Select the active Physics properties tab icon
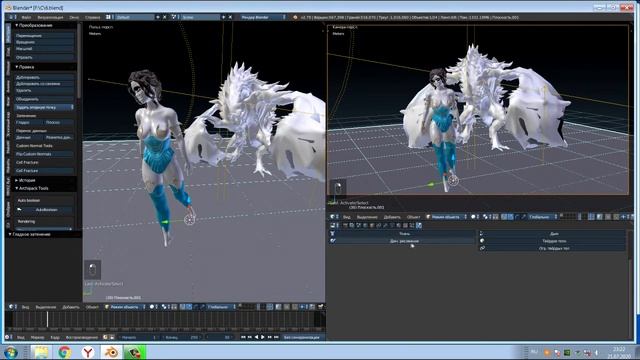 419,225
